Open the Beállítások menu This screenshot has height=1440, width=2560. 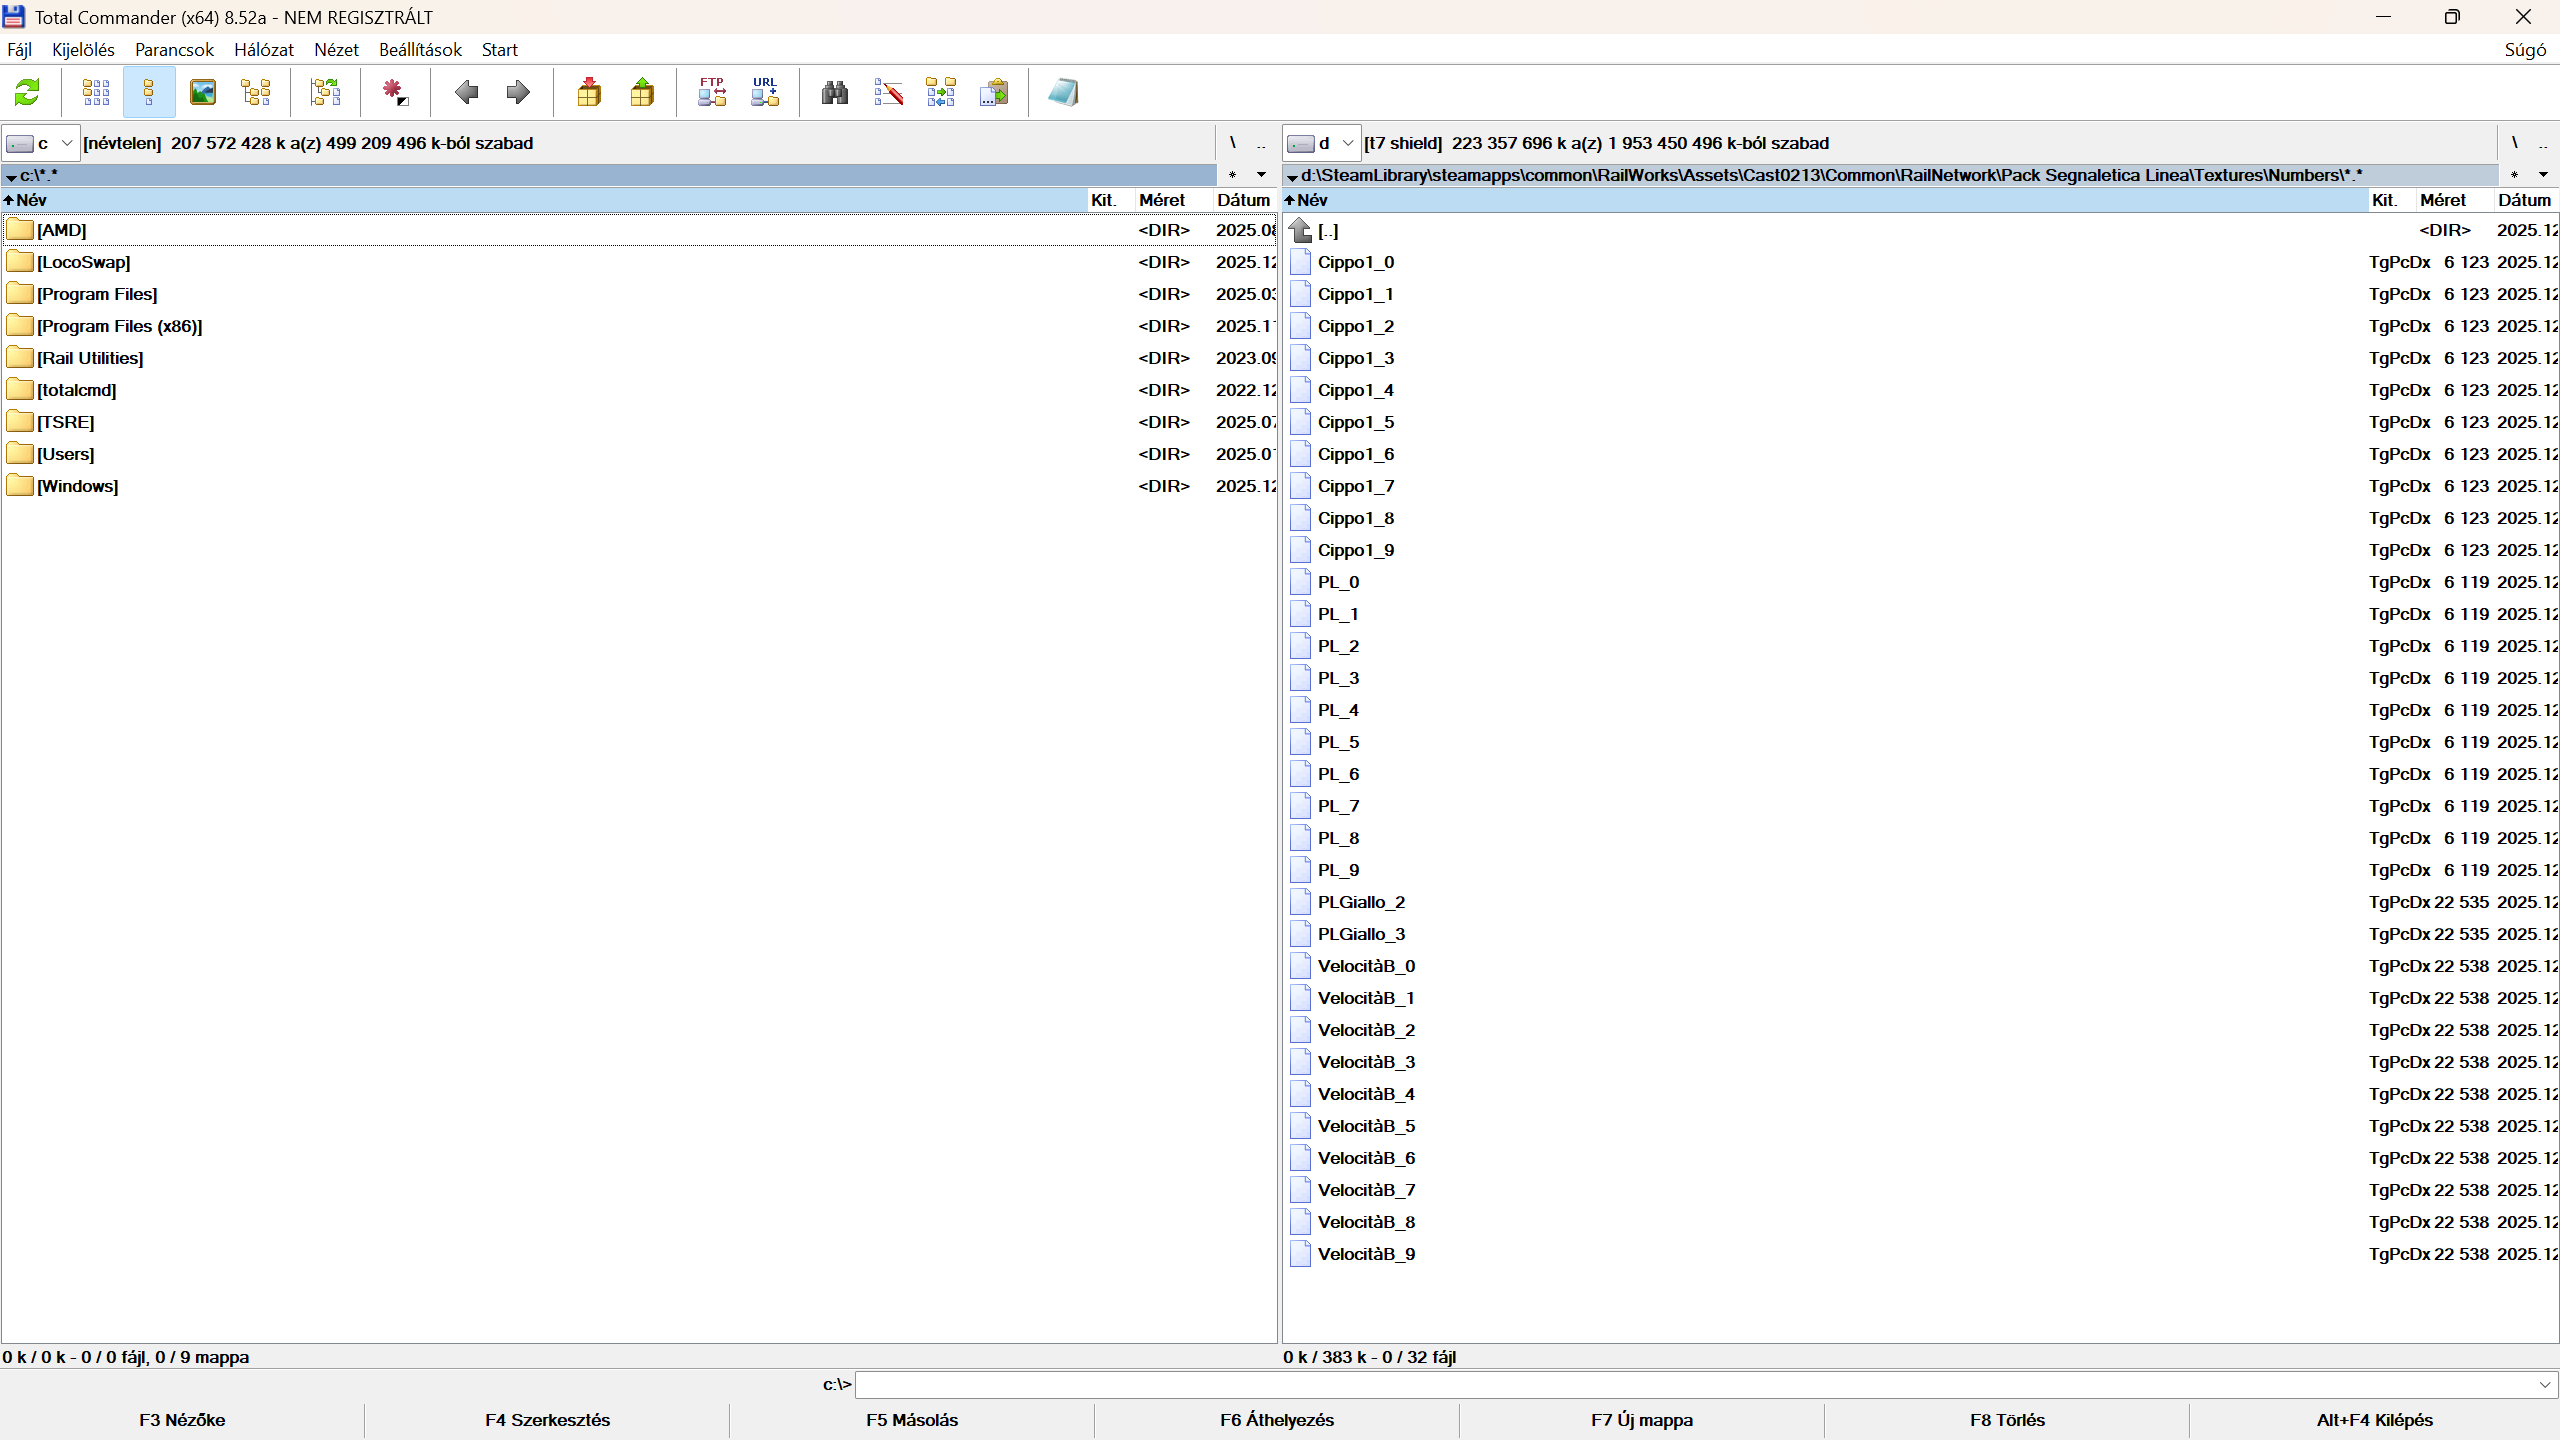[420, 50]
